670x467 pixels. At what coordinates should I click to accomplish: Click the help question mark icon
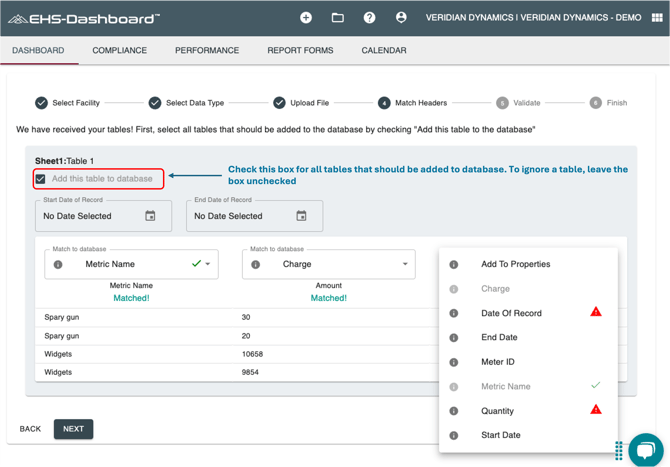coord(369,18)
